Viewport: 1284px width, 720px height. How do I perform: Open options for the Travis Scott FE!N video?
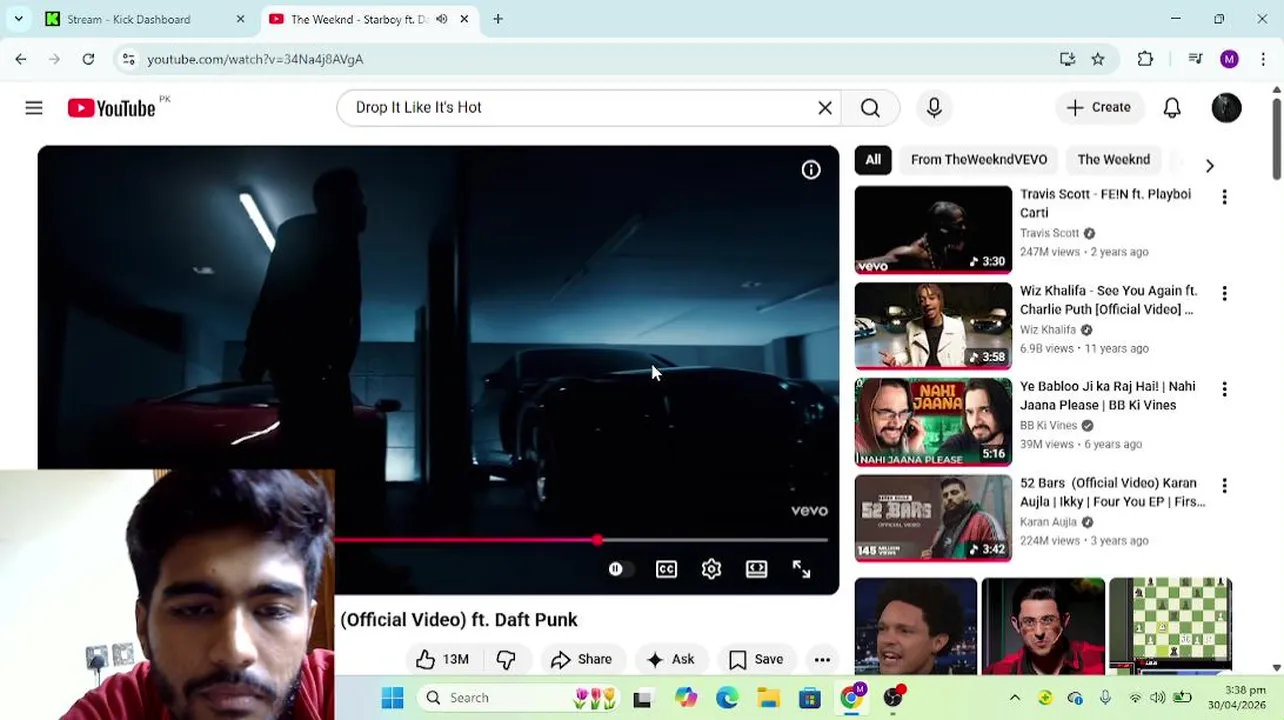click(x=1224, y=197)
